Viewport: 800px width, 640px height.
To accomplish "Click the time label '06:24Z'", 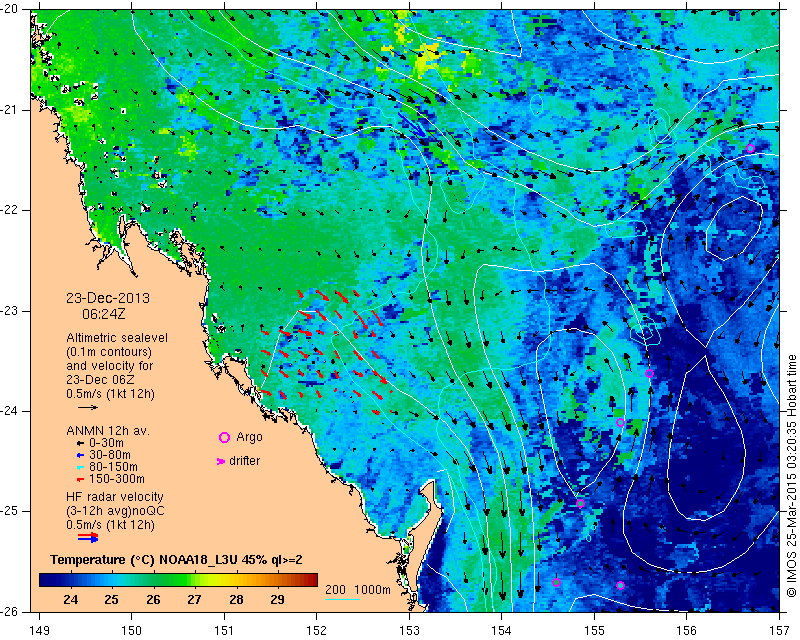I will (x=104, y=314).
